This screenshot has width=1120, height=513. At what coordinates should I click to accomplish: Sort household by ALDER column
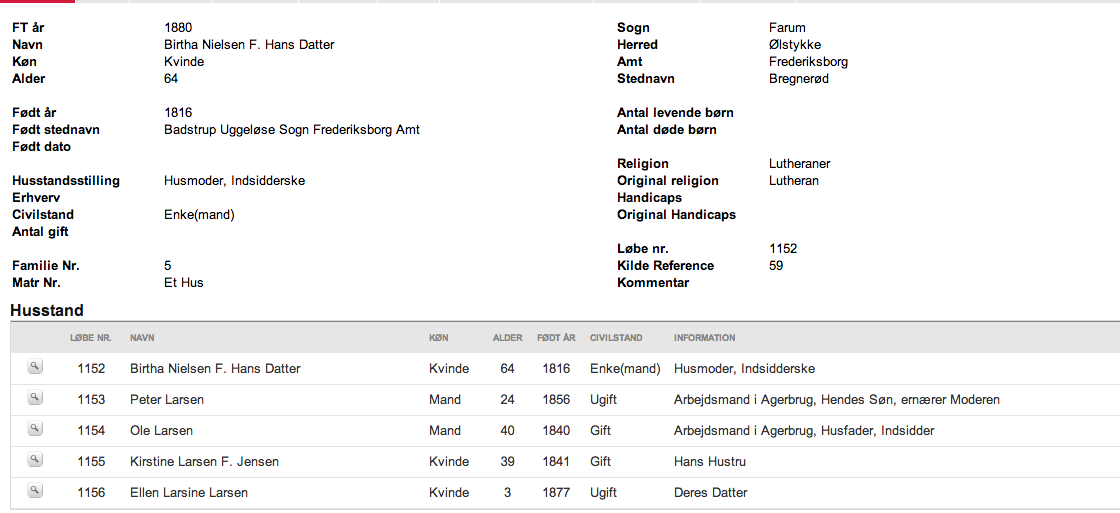[x=508, y=338]
